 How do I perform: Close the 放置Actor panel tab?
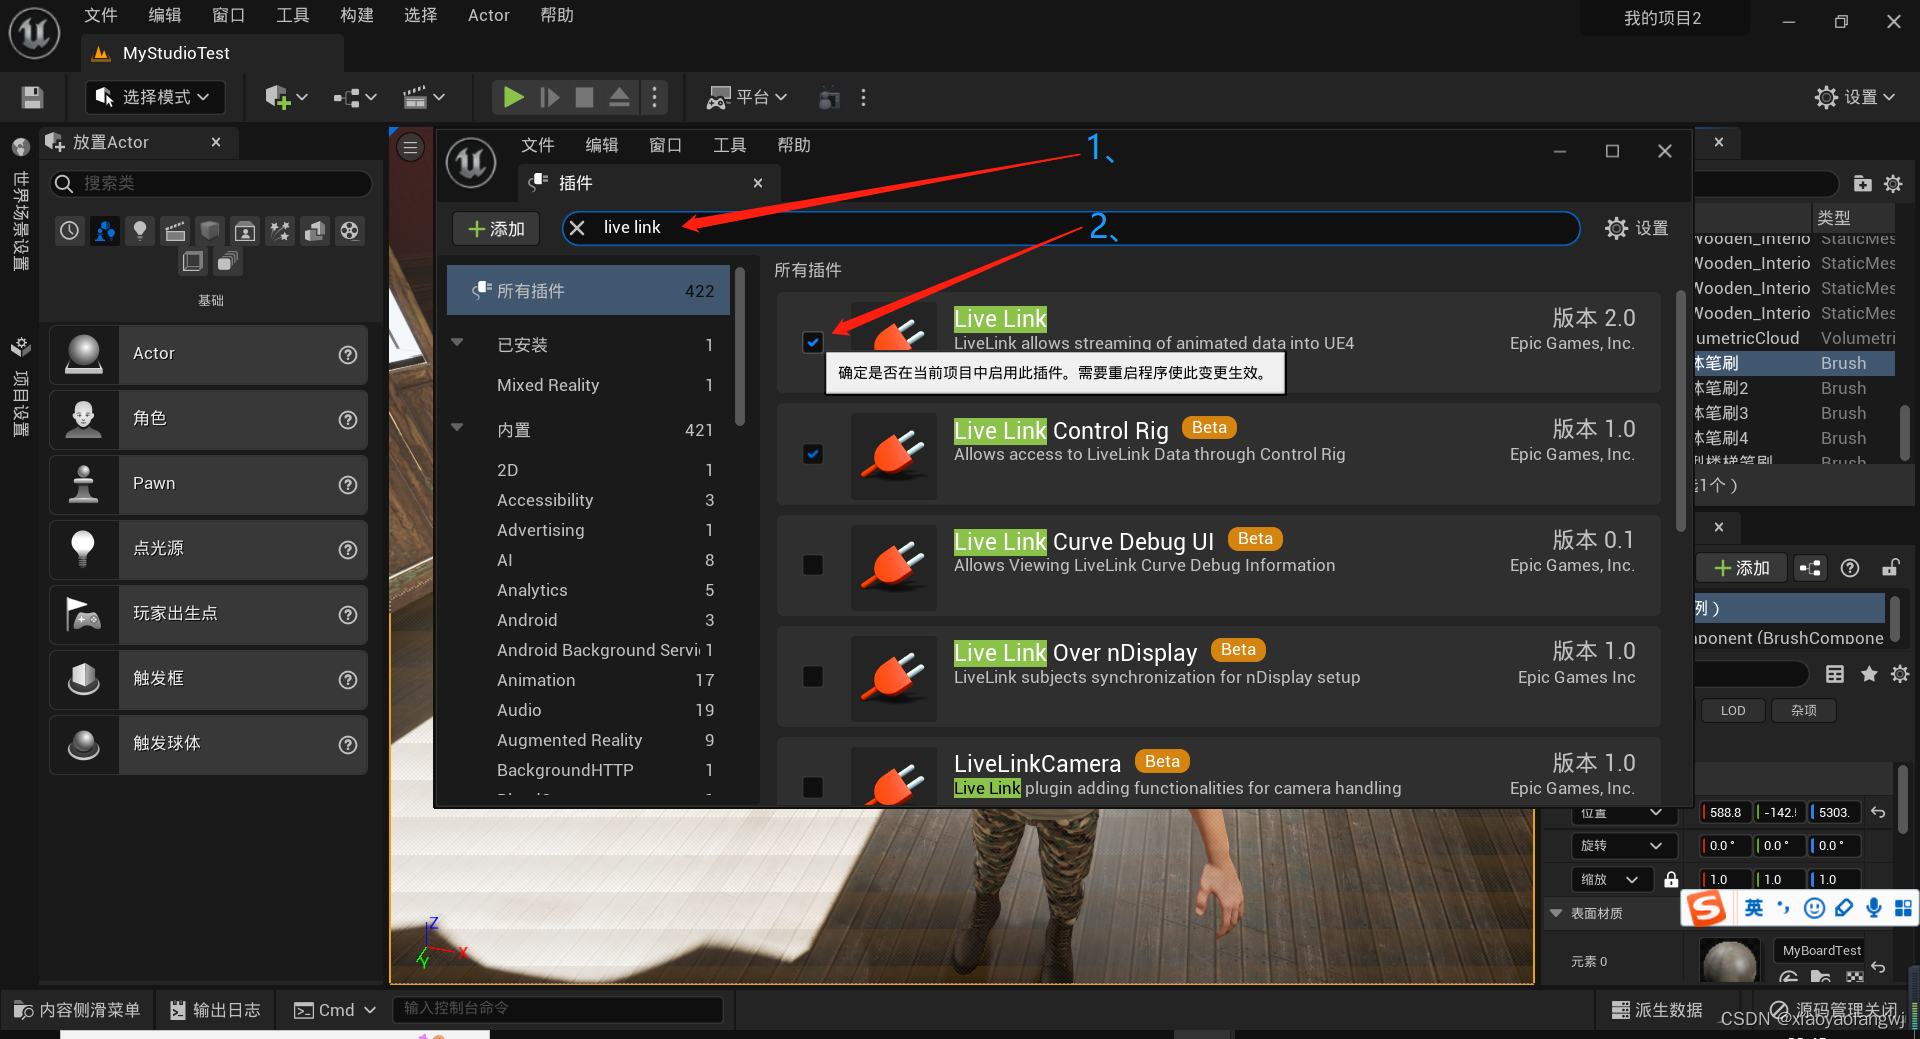216,142
